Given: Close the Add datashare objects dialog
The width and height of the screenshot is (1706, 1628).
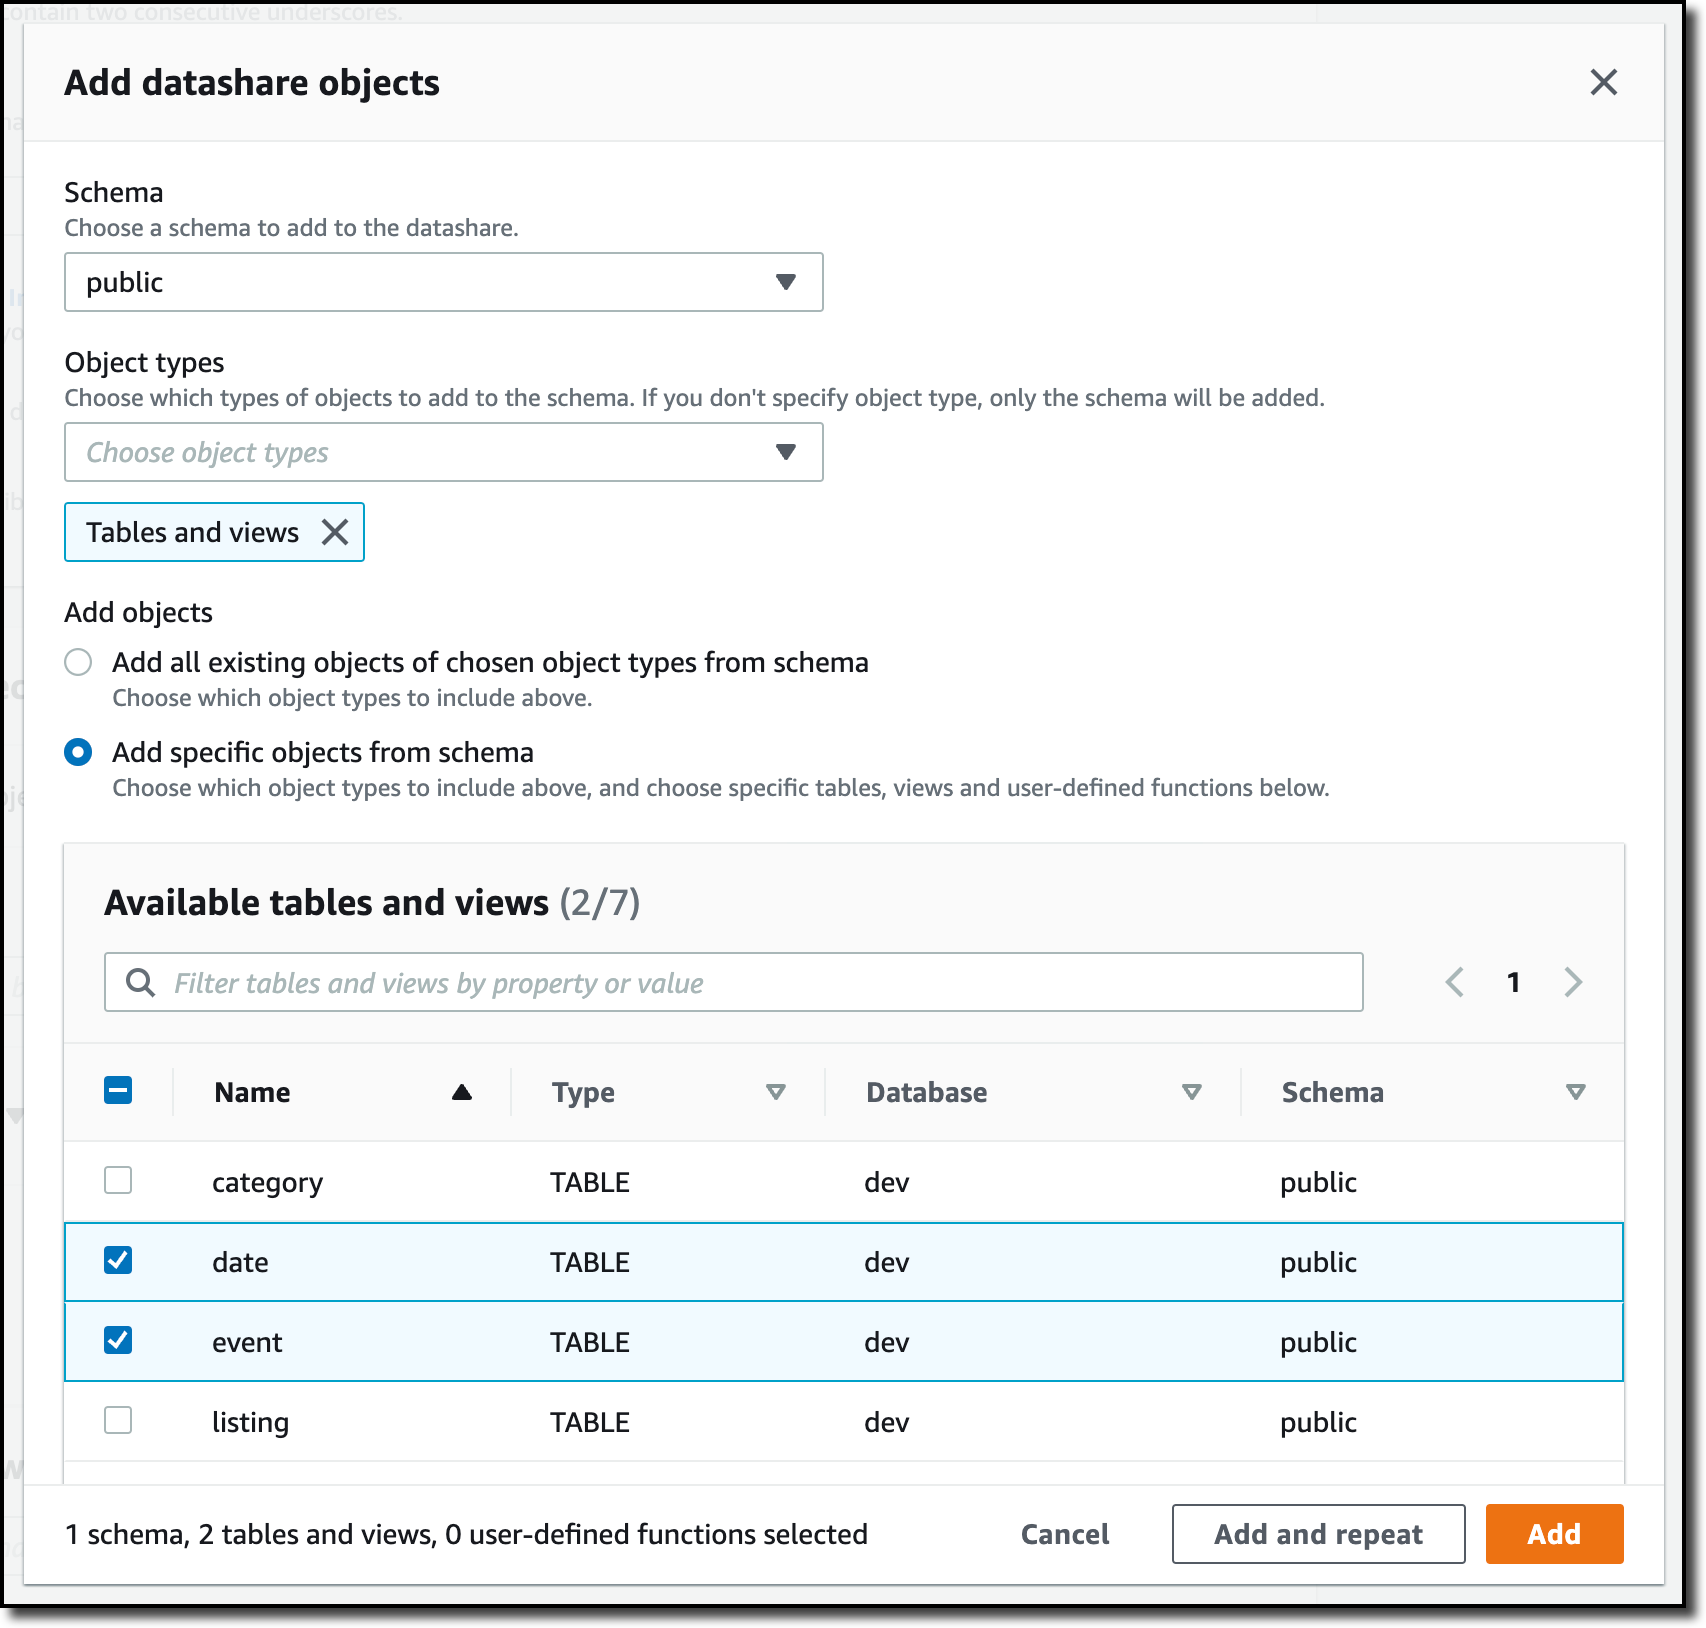Looking at the screenshot, I should [1603, 82].
